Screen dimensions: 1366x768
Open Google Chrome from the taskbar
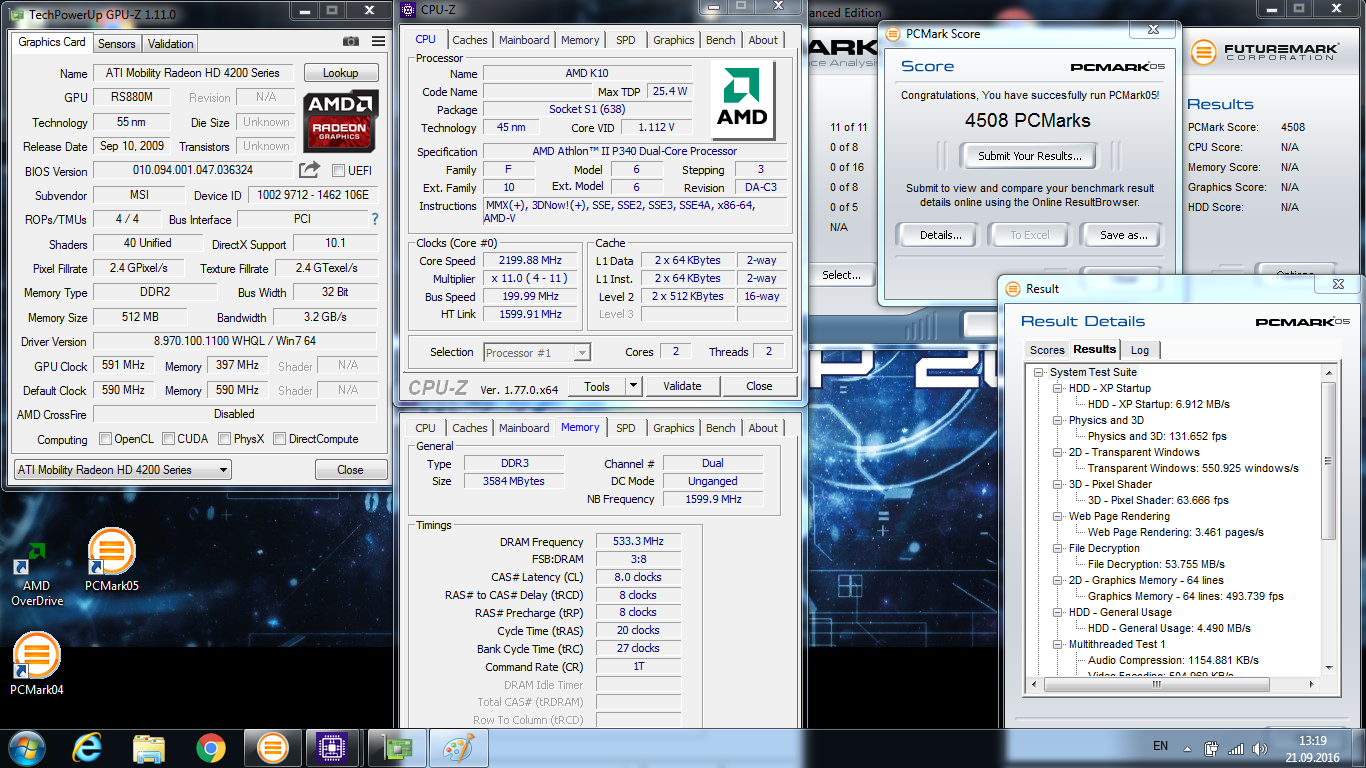pos(210,748)
